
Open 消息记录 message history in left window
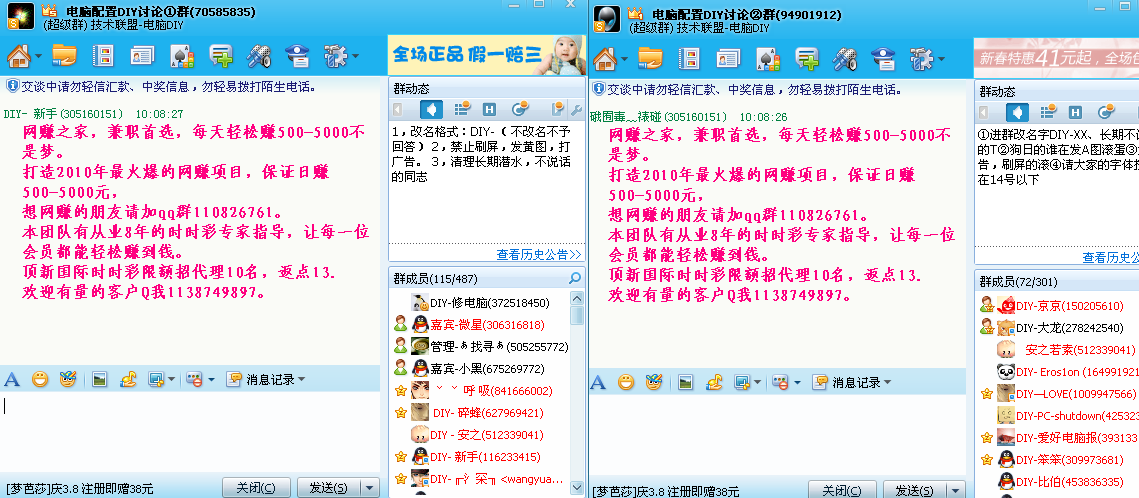[x=262, y=380]
